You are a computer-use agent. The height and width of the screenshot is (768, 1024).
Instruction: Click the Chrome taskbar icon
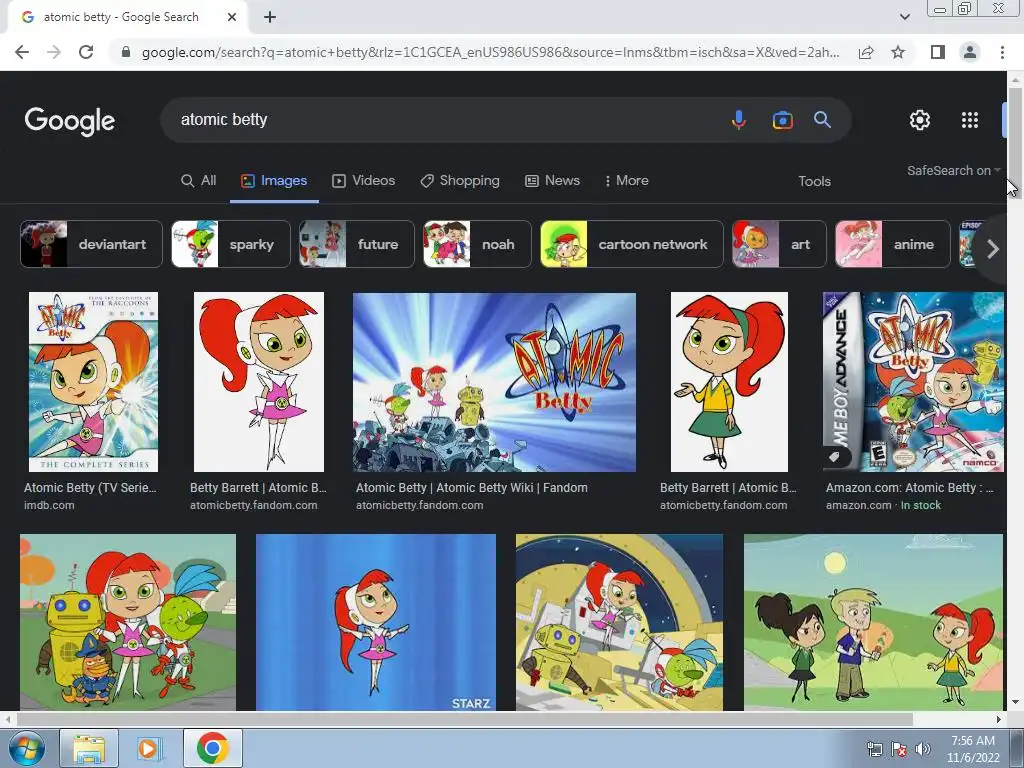212,748
